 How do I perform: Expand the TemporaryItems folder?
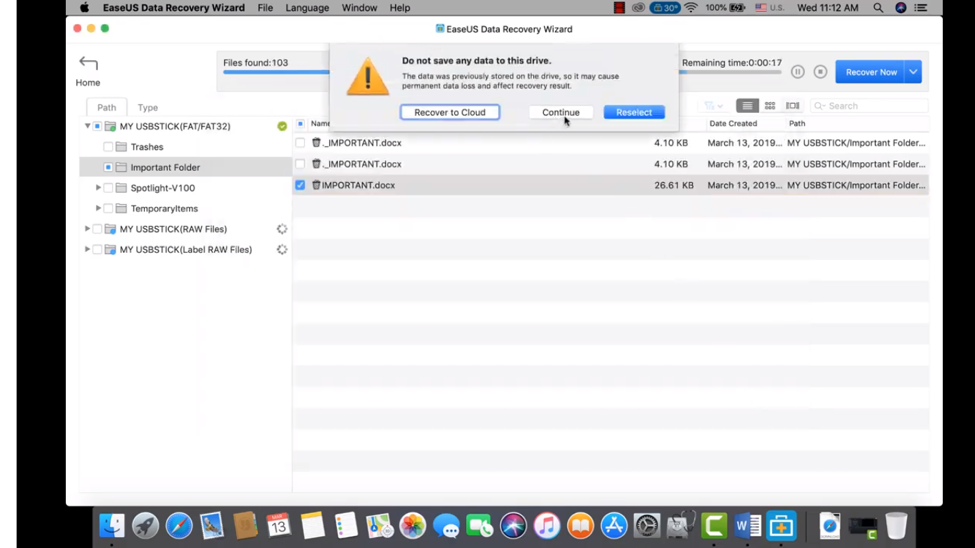click(98, 208)
